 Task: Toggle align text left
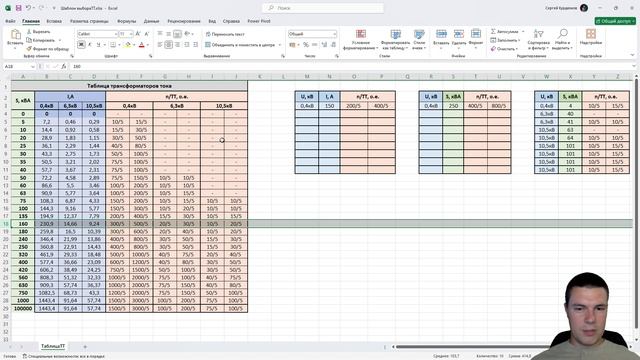point(160,45)
